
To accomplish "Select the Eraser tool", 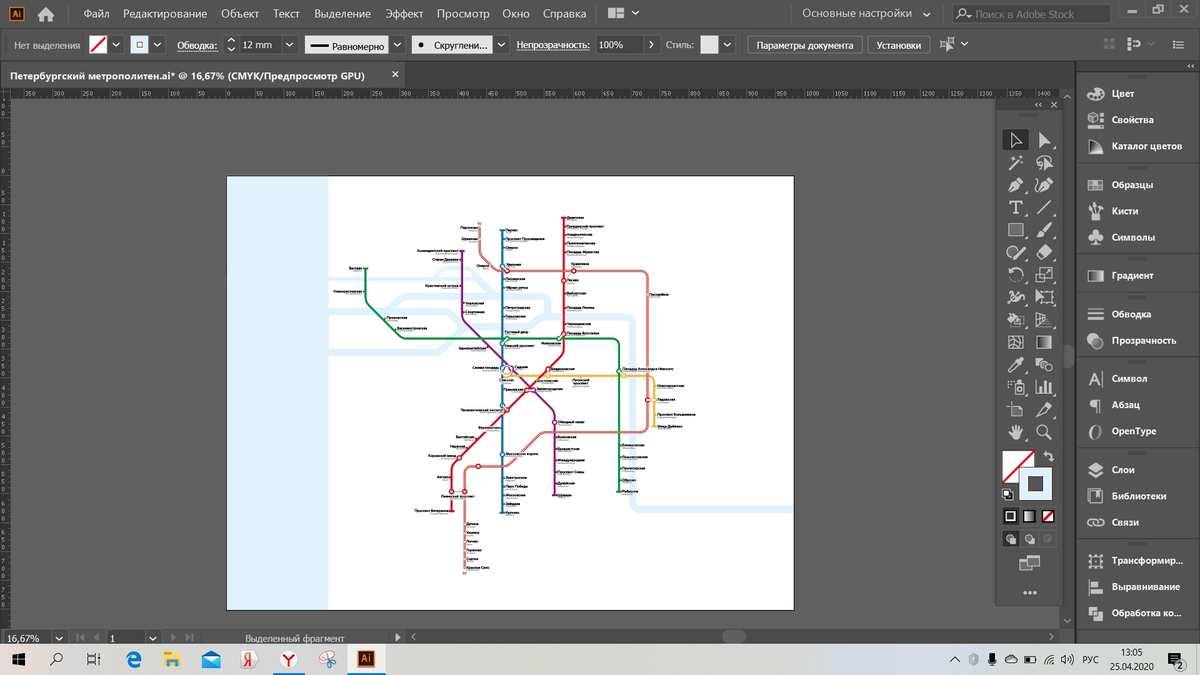I will click(1044, 252).
